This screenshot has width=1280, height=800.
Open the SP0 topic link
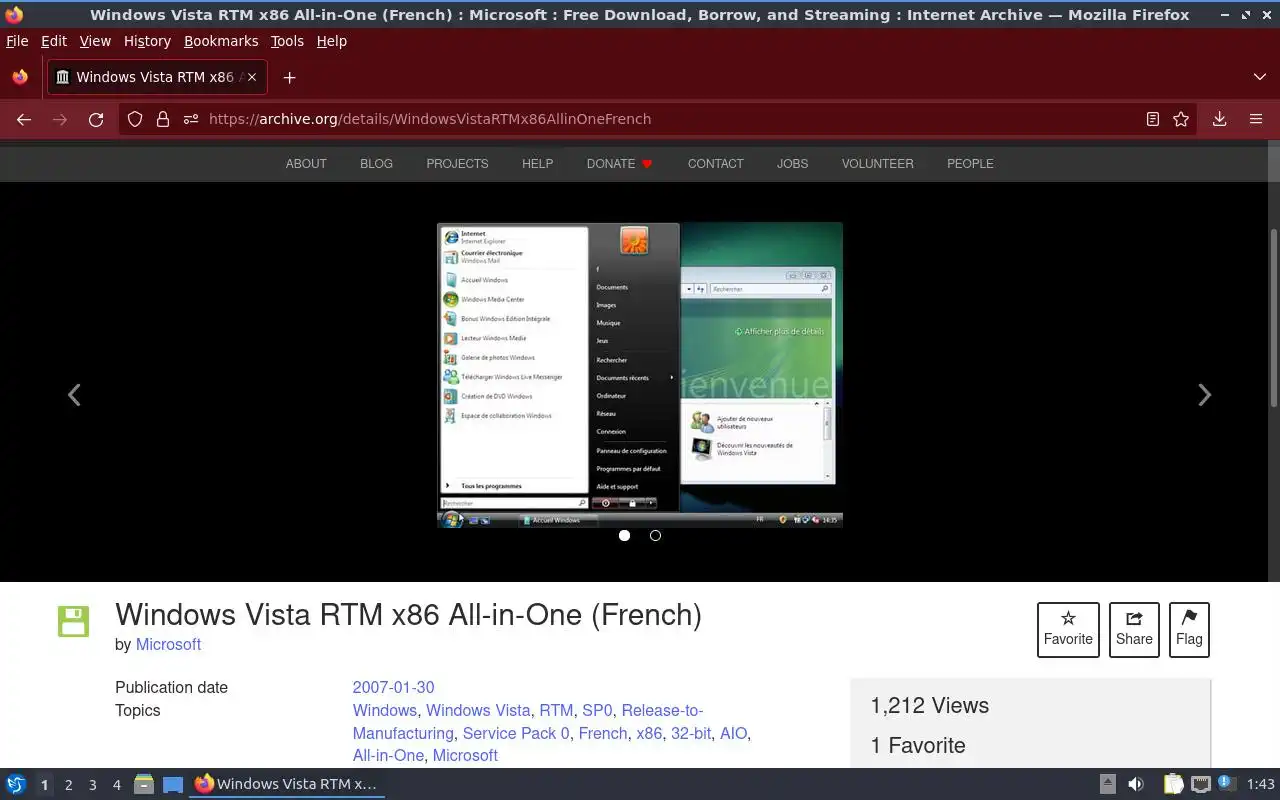[597, 710]
